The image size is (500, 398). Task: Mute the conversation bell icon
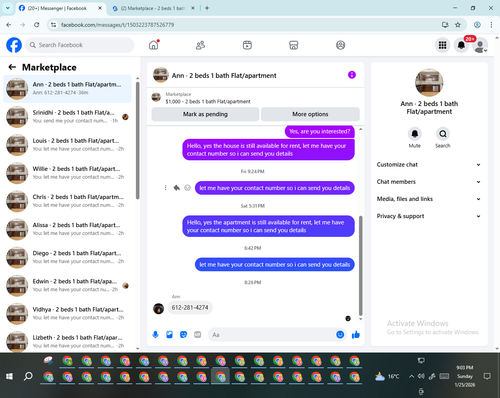pos(415,134)
